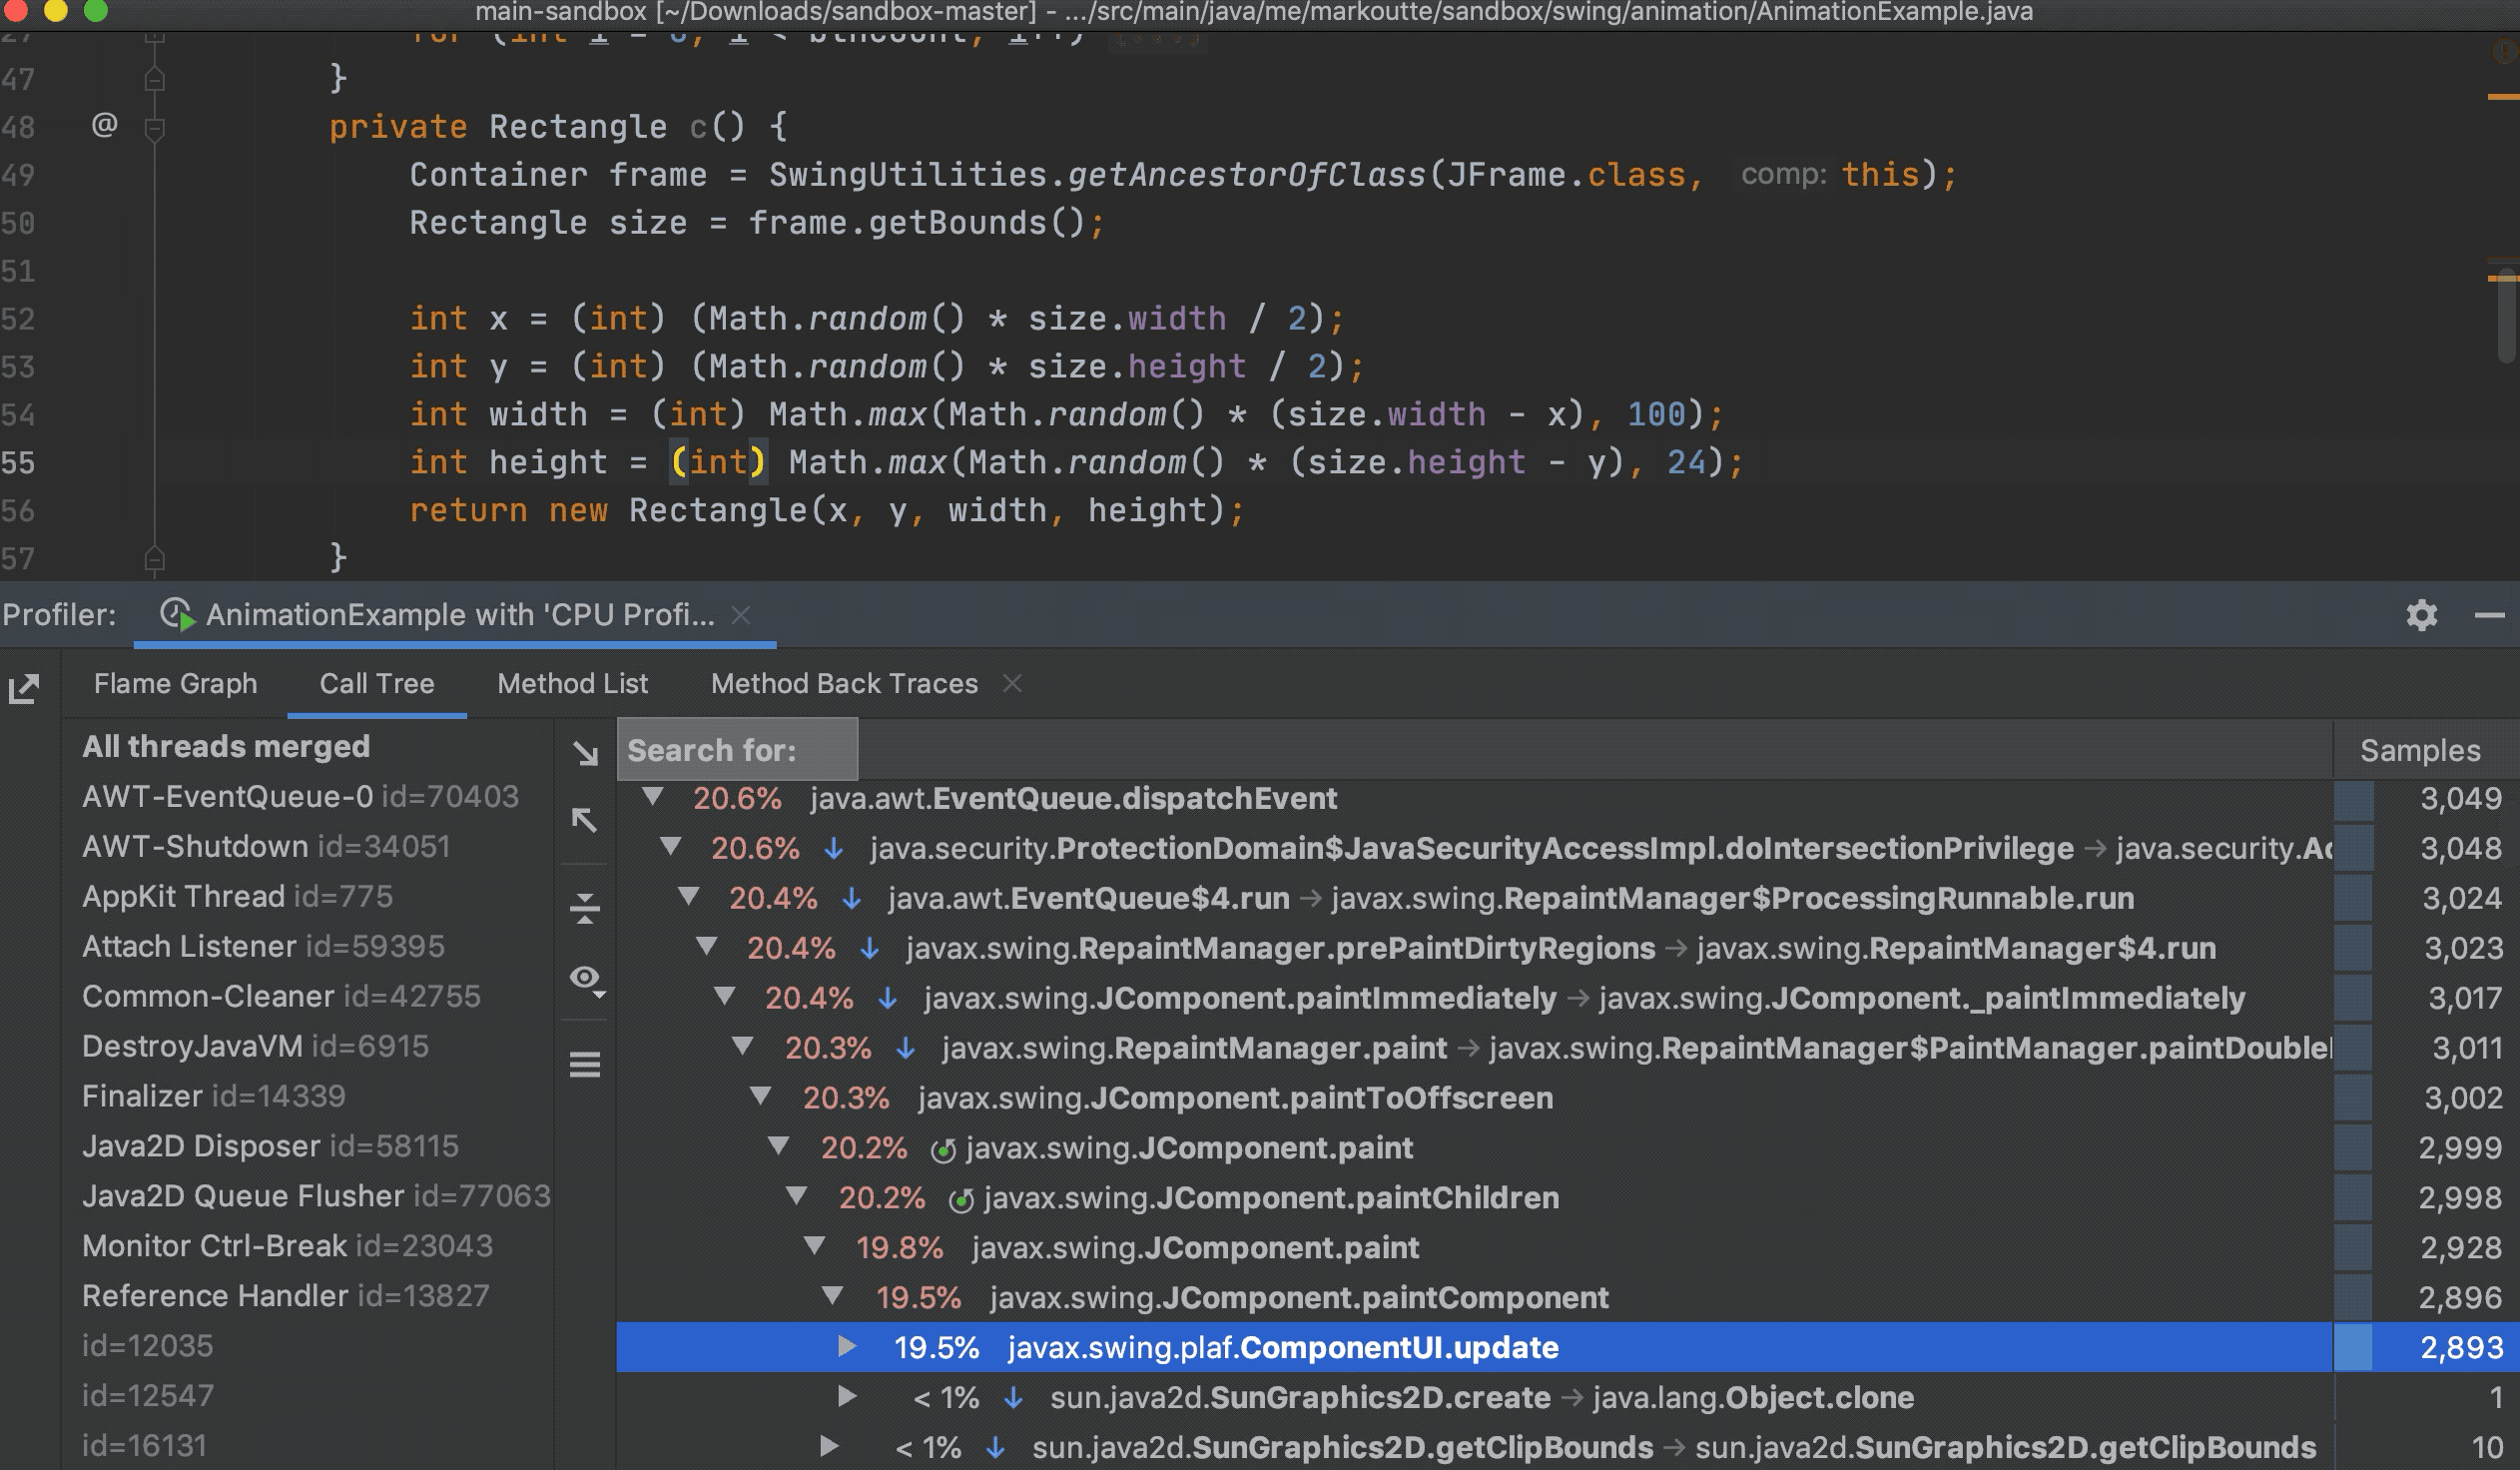Open the profiler settings gear
2520x1470 pixels.
point(2422,615)
